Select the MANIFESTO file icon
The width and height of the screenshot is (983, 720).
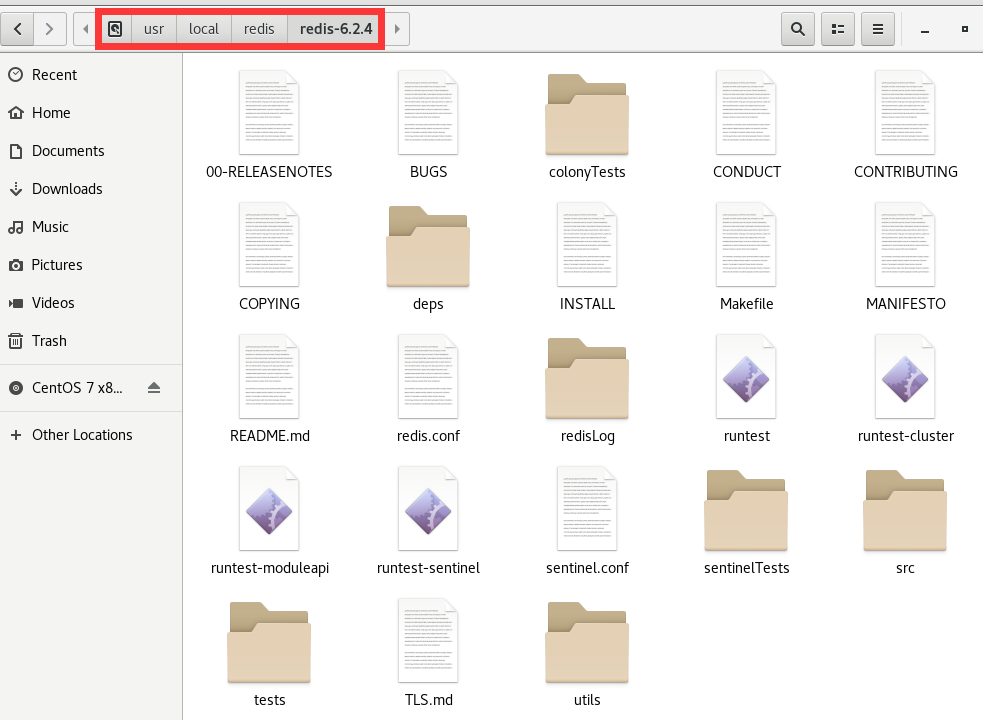click(x=905, y=245)
